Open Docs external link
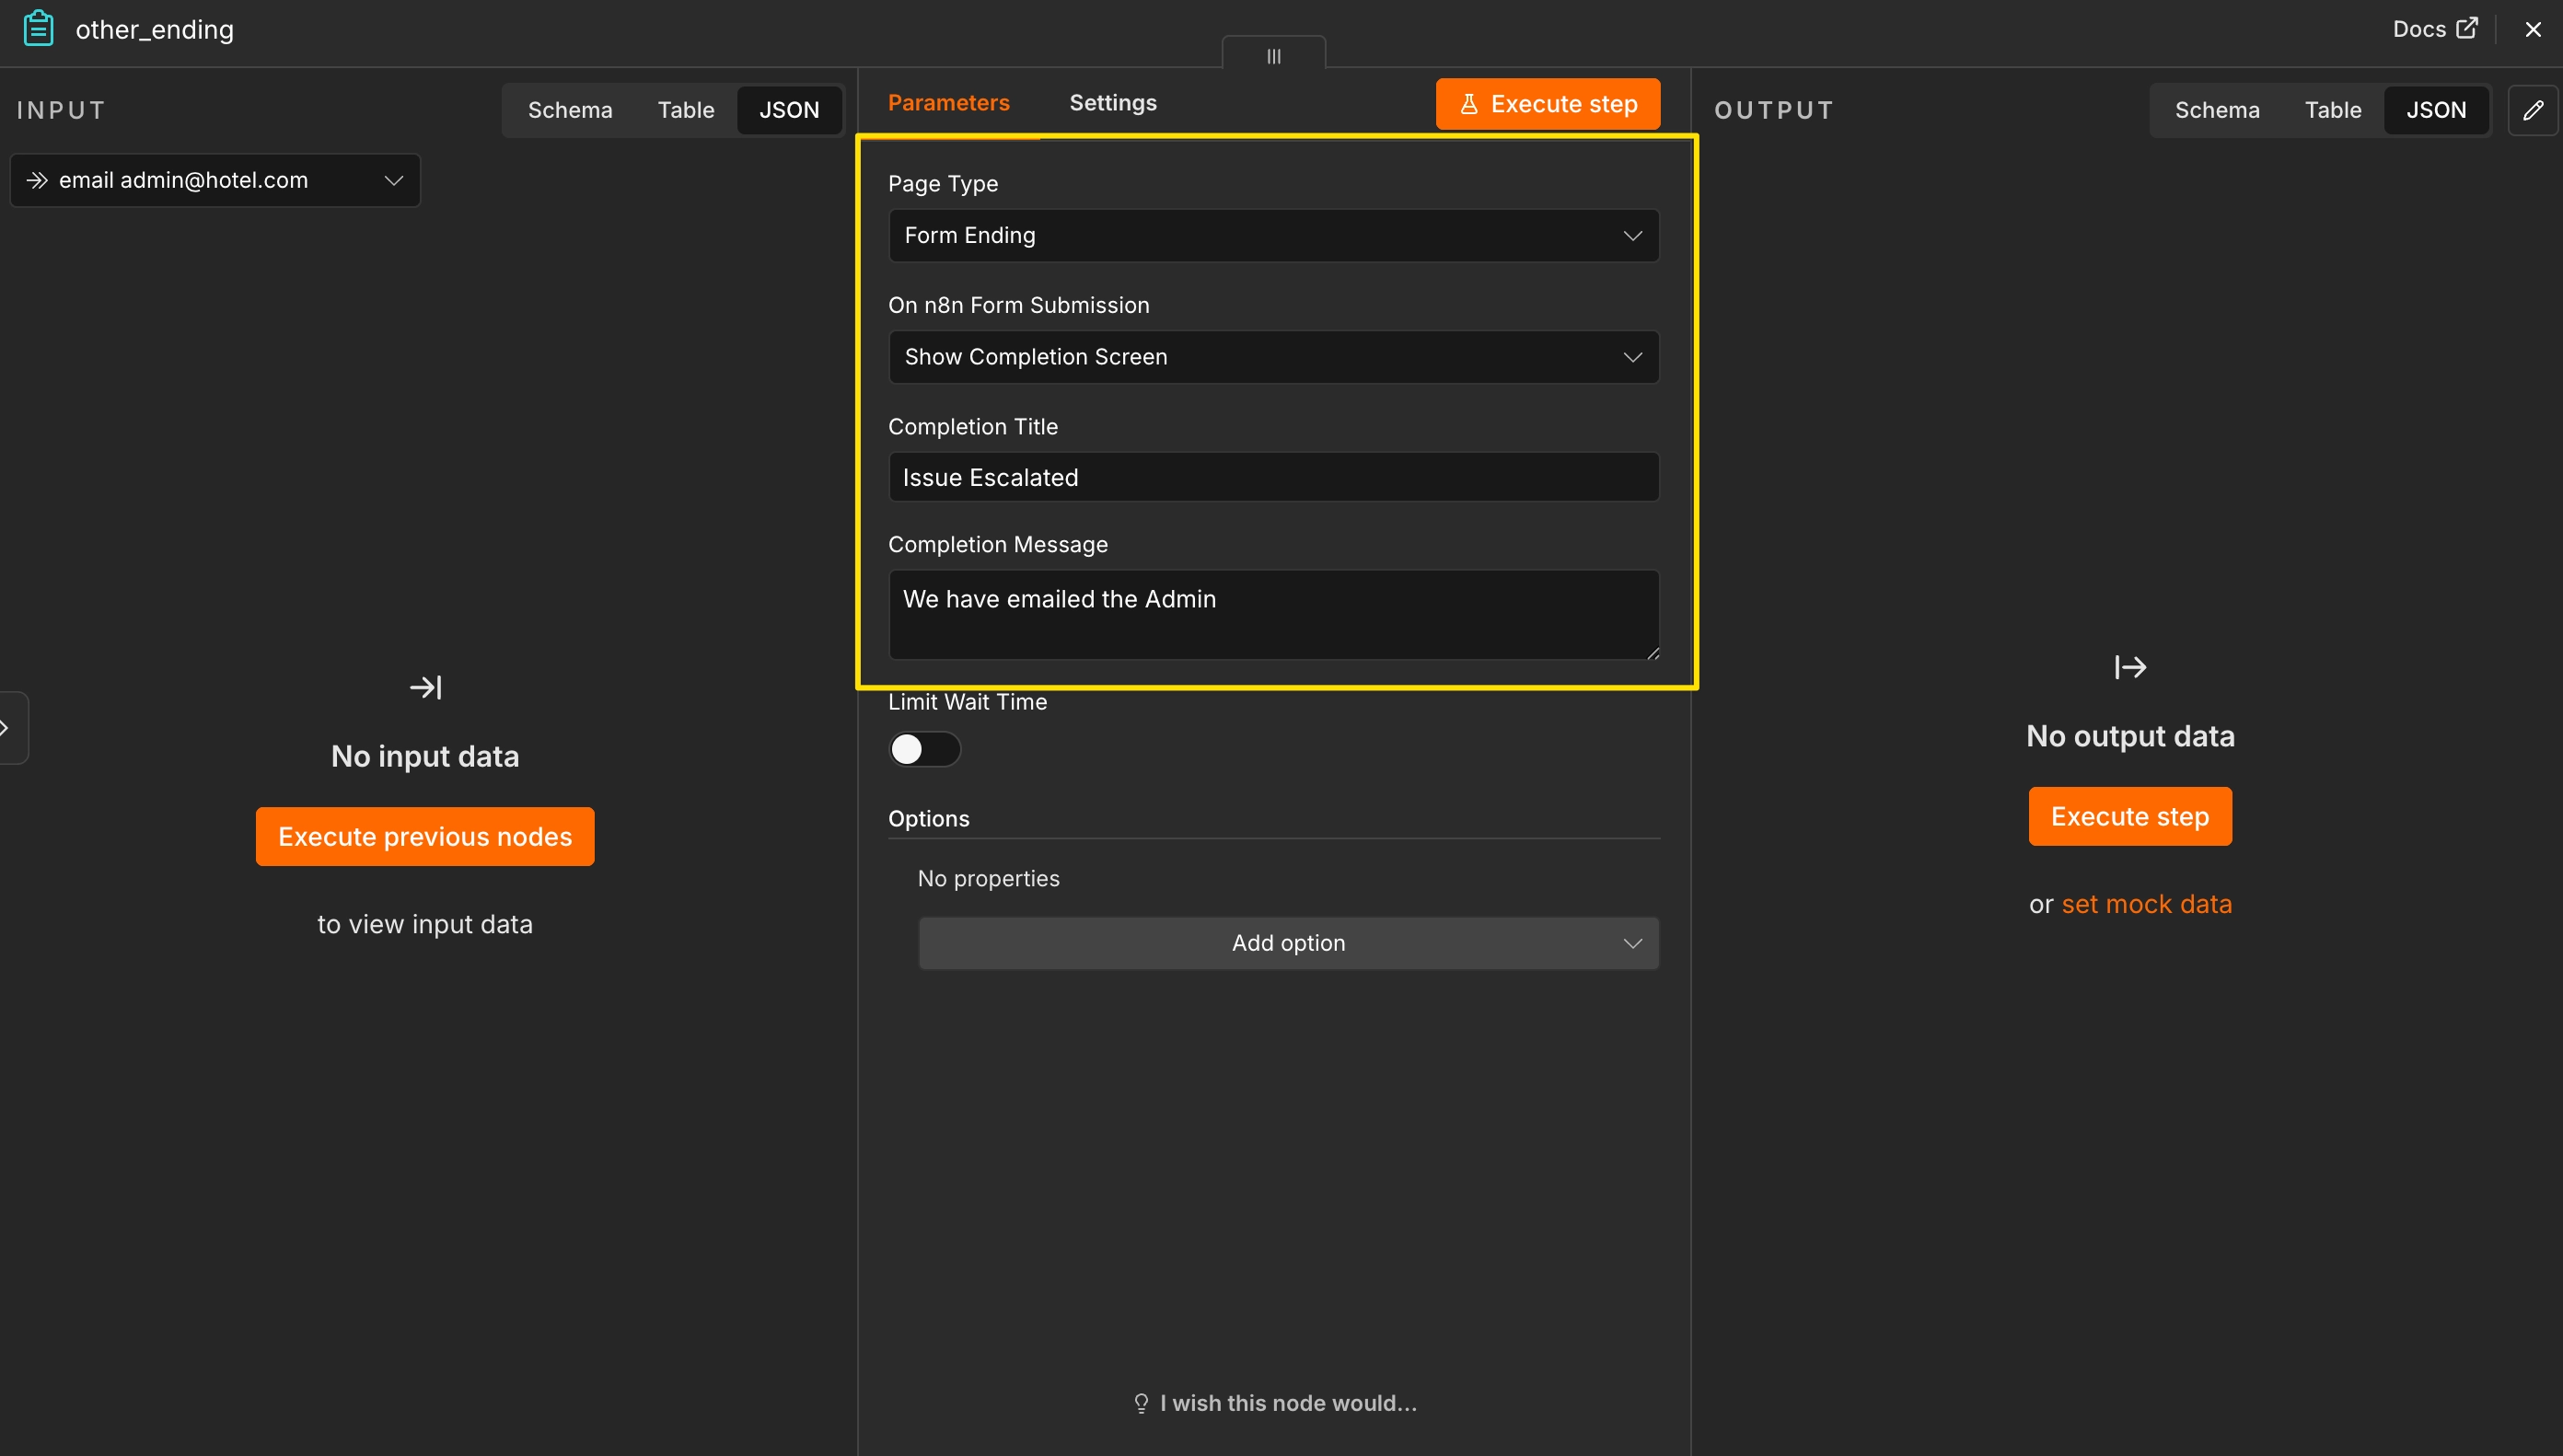The height and width of the screenshot is (1456, 2563). pyautogui.click(x=2434, y=29)
